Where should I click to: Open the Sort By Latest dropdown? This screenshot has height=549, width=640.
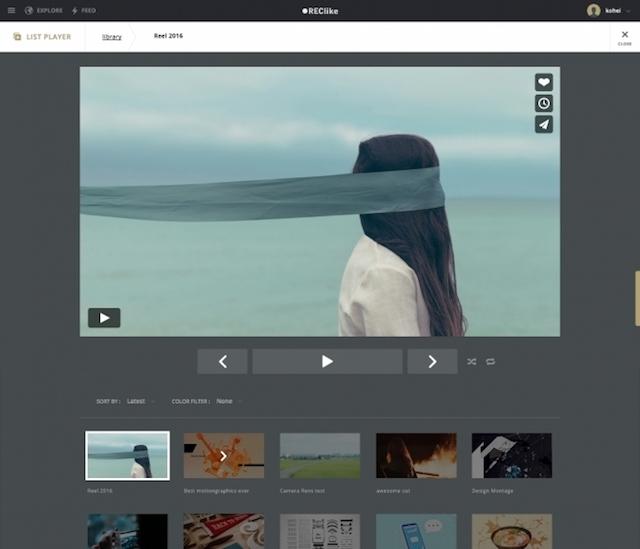[137, 401]
